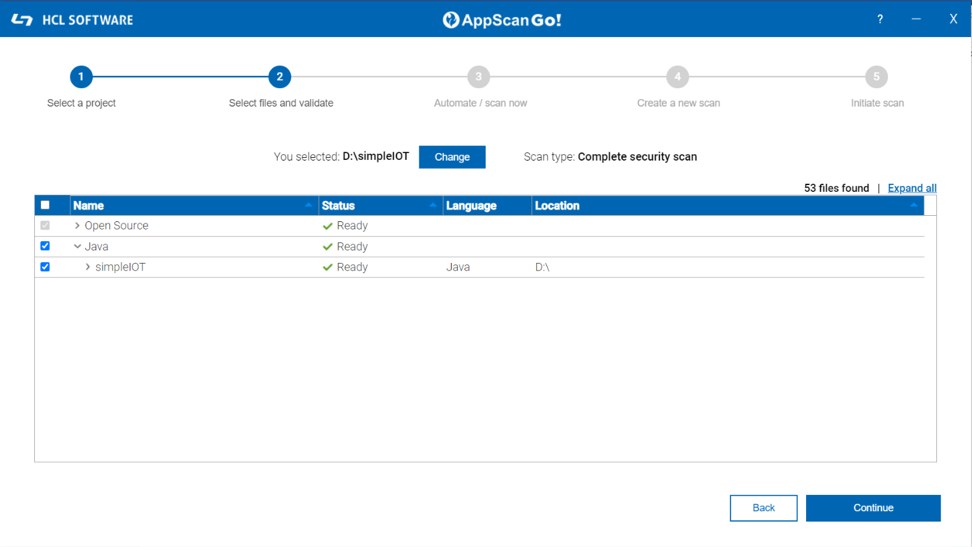Viewport: 972px width, 547px height.
Task: Expand the simpleIOT project node
Action: (88, 268)
